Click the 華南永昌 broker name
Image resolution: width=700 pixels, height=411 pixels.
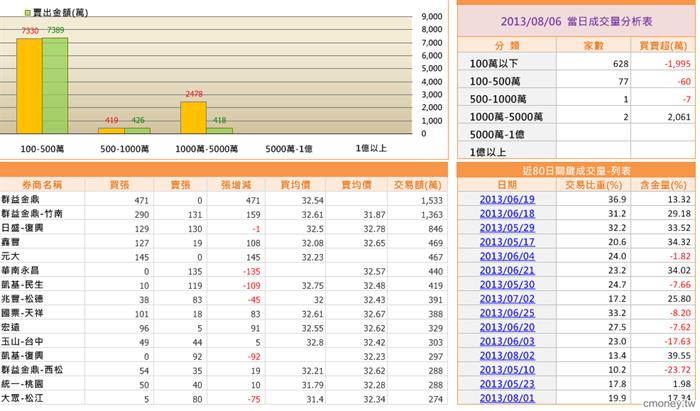(20, 270)
